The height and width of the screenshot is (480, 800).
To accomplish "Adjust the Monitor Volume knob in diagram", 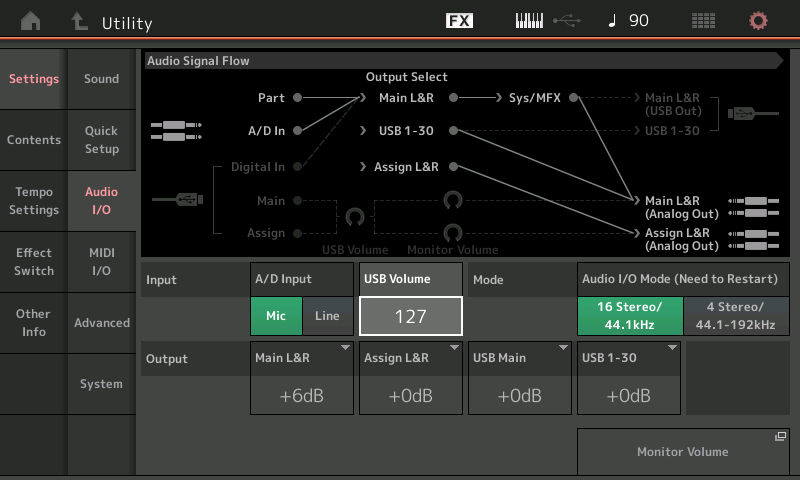I will (x=453, y=232).
